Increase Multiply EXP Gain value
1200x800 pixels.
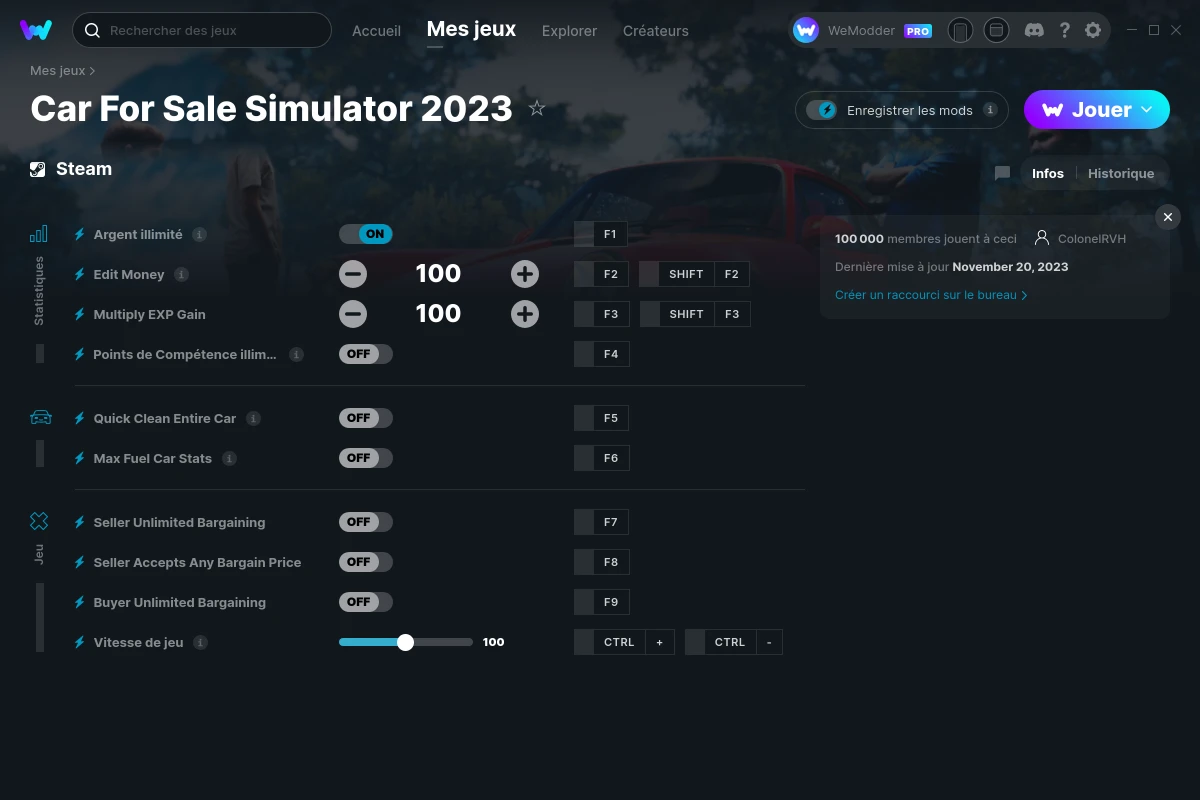pos(525,314)
